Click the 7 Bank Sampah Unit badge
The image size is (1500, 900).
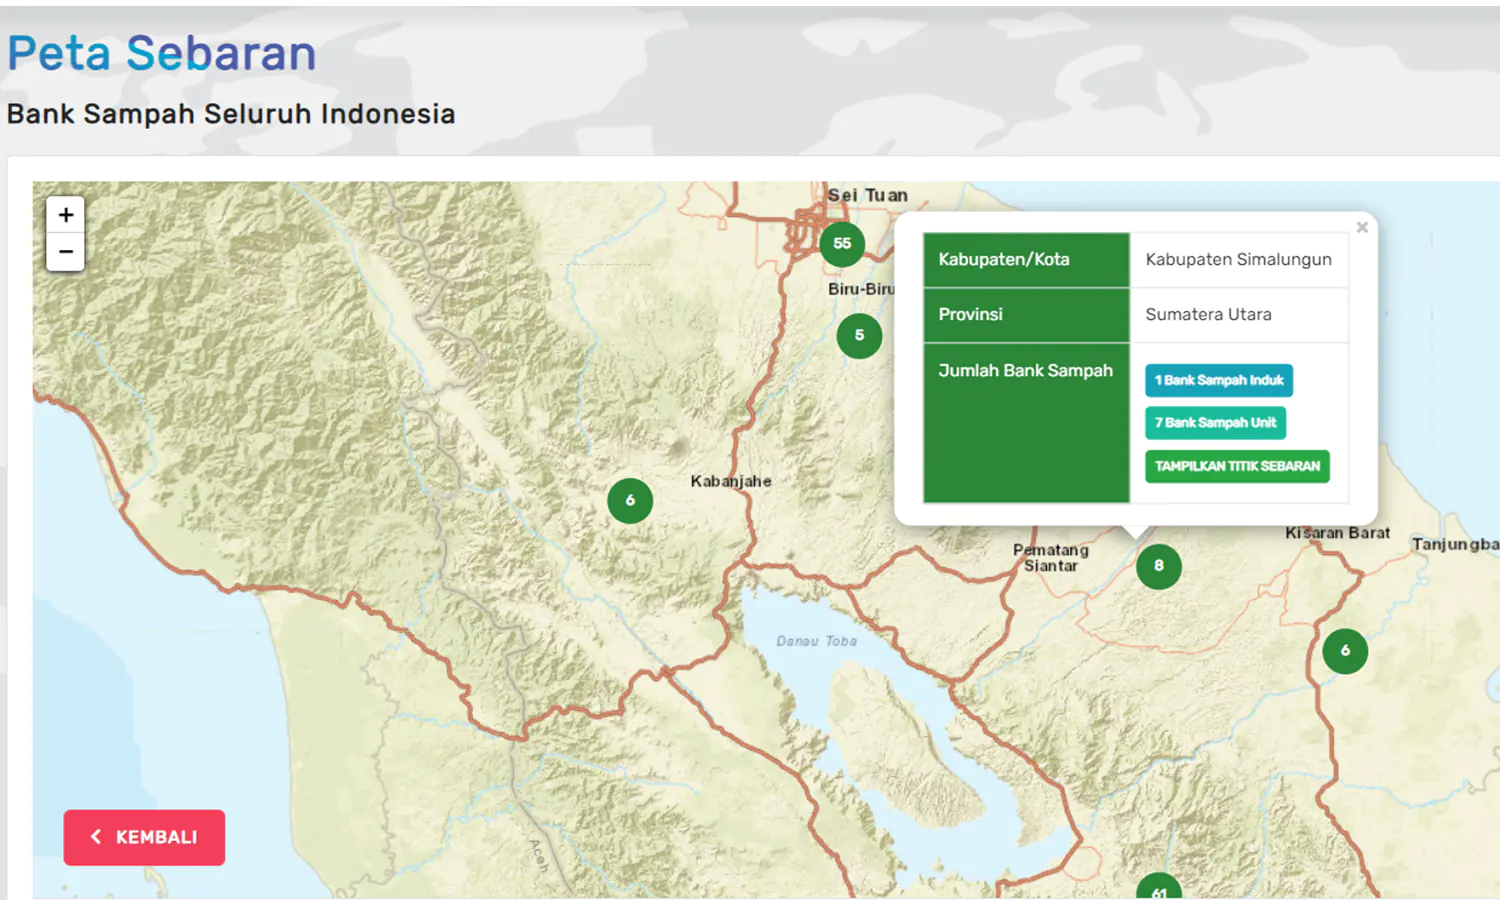(1215, 423)
